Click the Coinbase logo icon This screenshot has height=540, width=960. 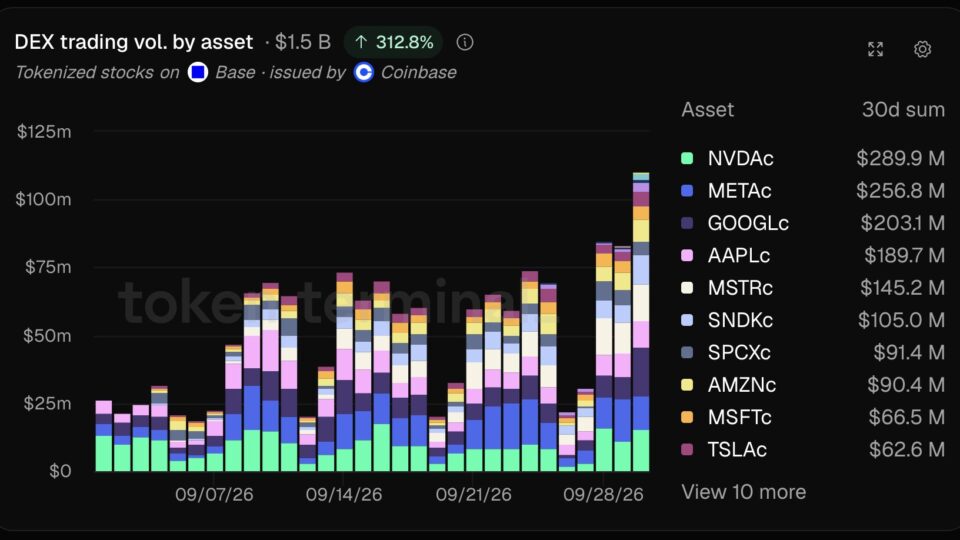[x=364, y=72]
